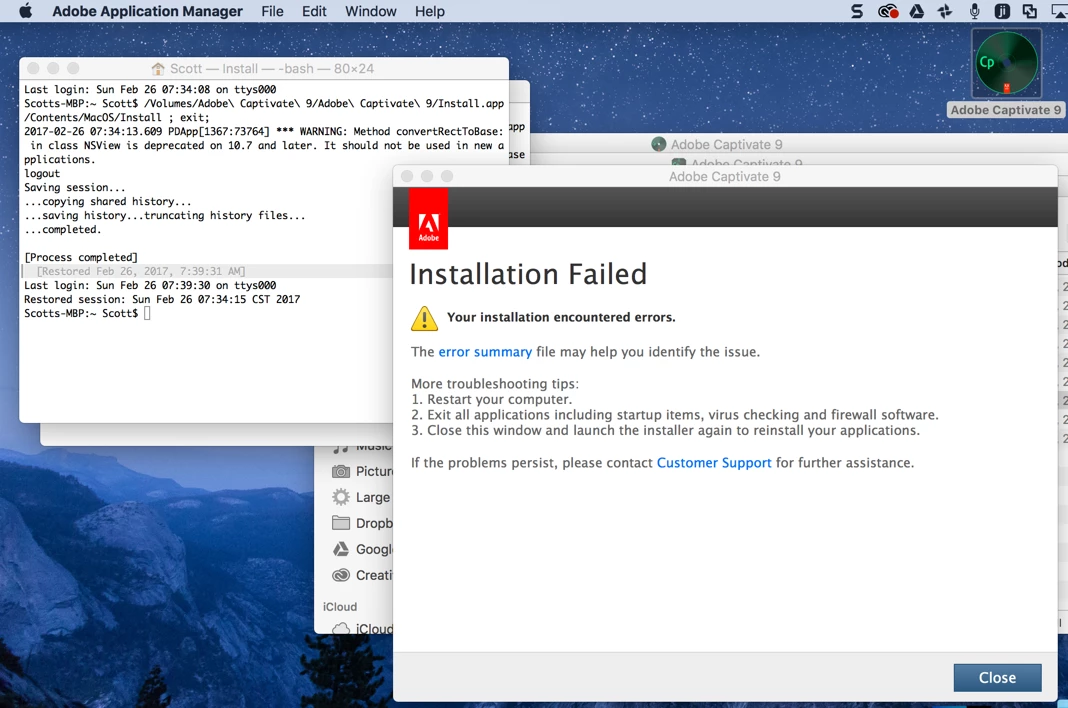This screenshot has width=1068, height=708.
Task: Click the disc icon beside Finder title Adobe Captivate 9
Action: pyautogui.click(x=659, y=144)
